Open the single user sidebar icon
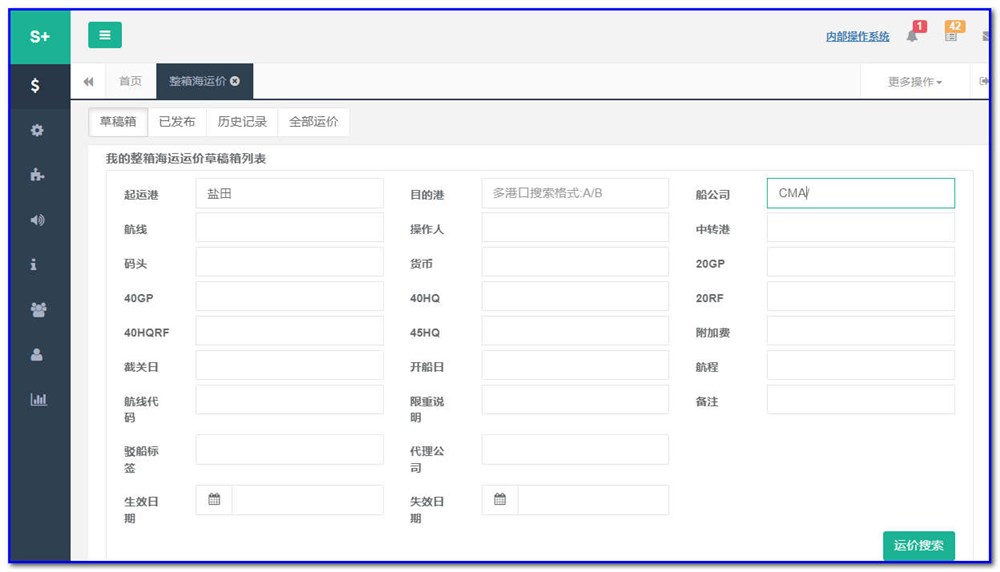Image resolution: width=1000 pixels, height=572 pixels. [x=37, y=355]
